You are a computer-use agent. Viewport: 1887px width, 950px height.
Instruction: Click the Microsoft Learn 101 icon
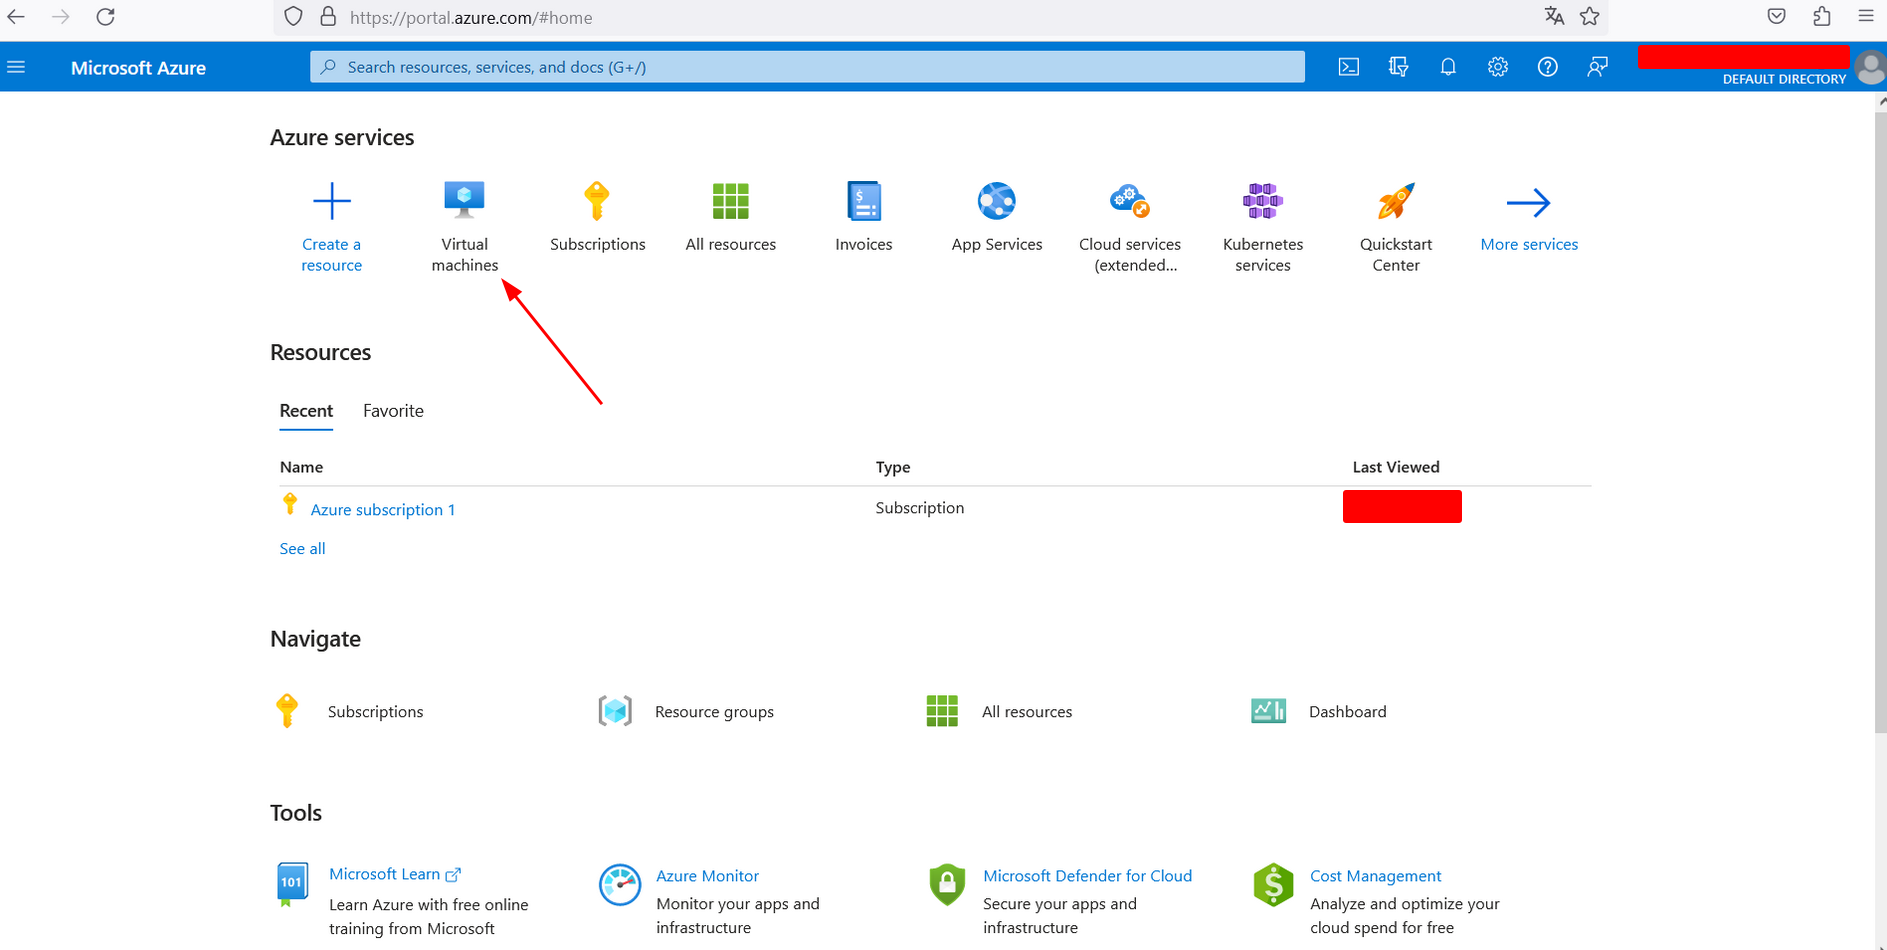[x=291, y=884]
